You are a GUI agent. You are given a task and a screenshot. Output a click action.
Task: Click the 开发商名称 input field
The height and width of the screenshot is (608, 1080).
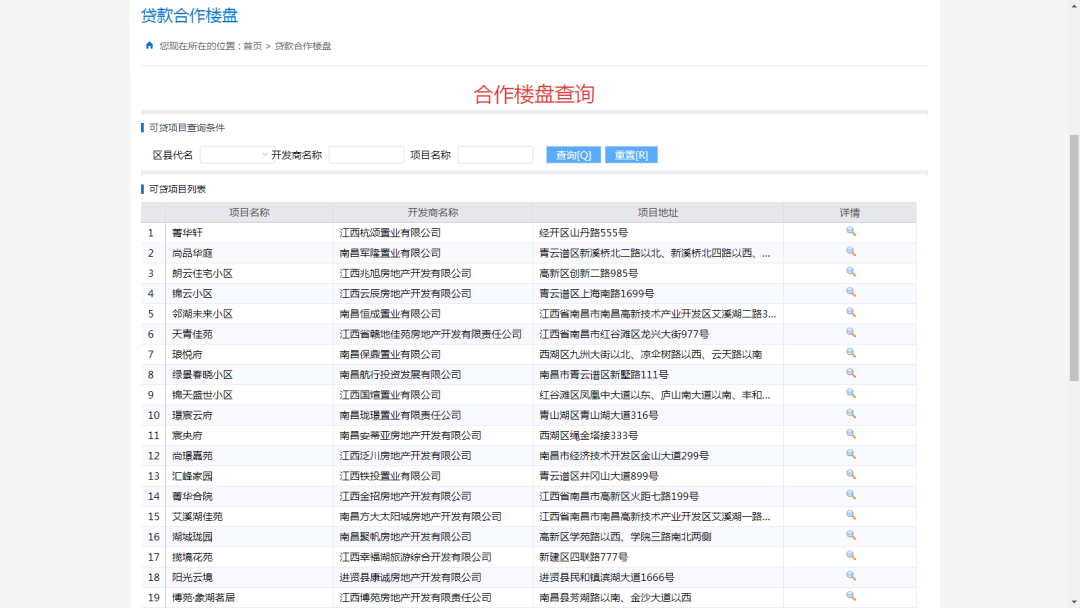pos(366,155)
